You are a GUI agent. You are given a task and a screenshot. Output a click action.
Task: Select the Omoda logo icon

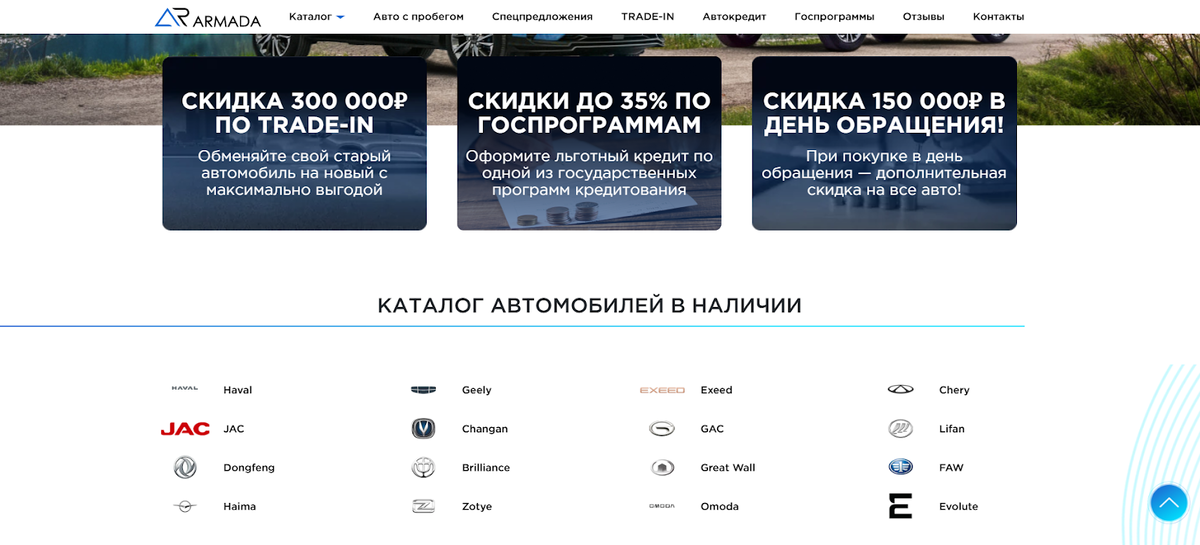click(x=662, y=507)
